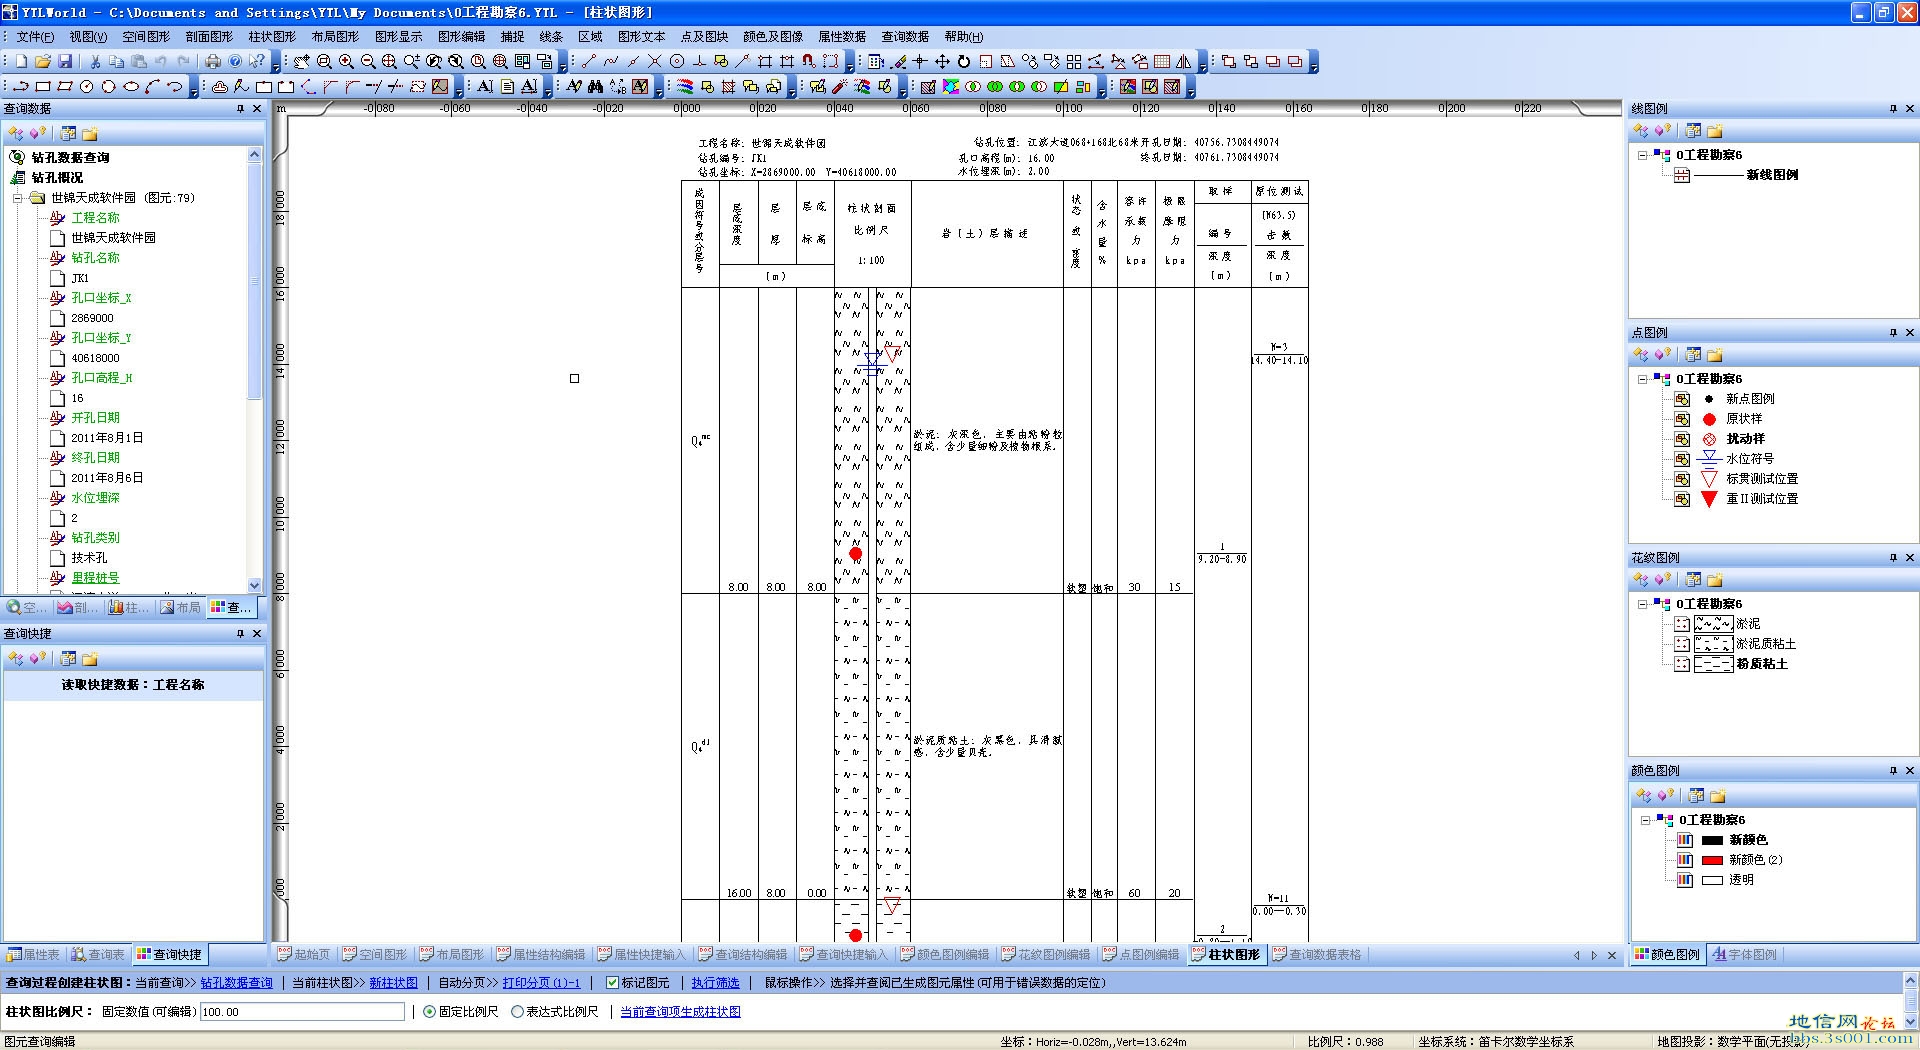The image size is (1920, 1050).
Task: Click the scroll down arrow in 查询数据 tree
Action: (254, 585)
